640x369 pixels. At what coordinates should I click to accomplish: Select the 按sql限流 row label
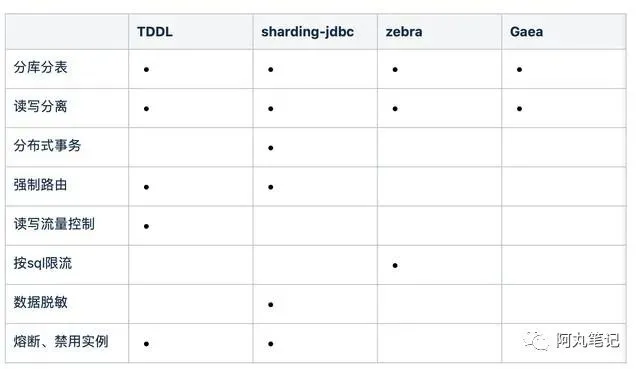[x=43, y=263]
